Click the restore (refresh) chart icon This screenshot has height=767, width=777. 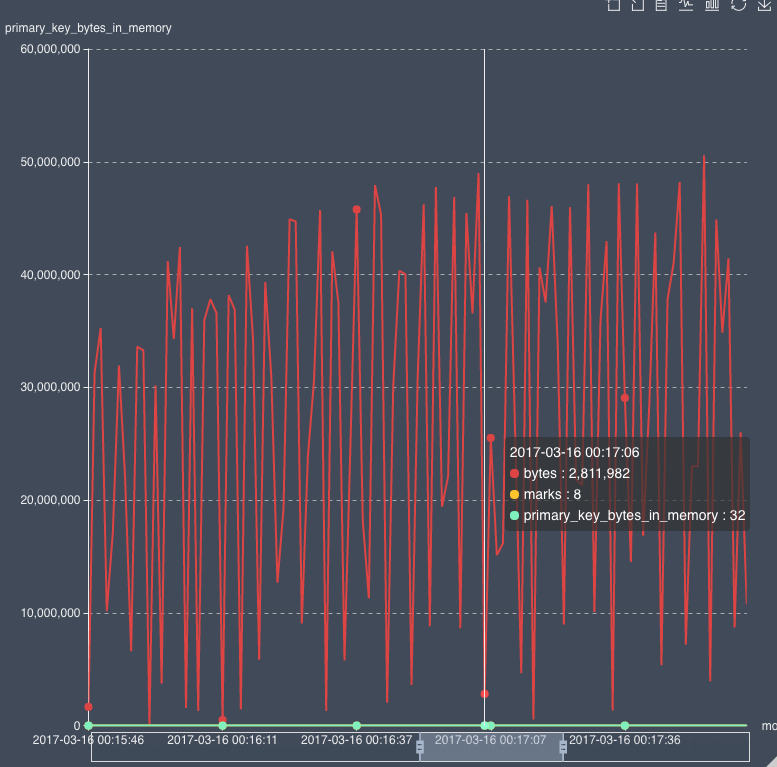[x=738, y=5]
